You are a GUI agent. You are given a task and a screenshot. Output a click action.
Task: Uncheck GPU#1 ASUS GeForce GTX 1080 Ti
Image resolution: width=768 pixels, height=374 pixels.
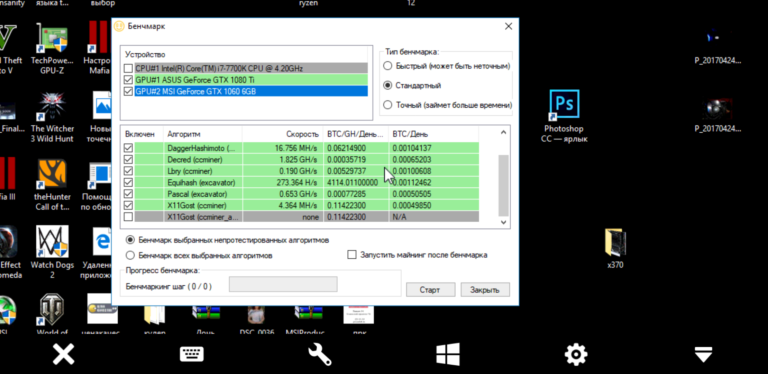click(x=128, y=79)
